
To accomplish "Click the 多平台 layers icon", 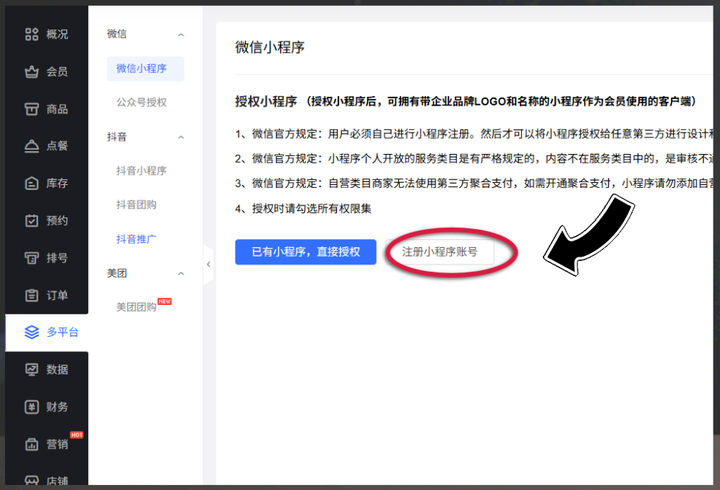I will 32,332.
